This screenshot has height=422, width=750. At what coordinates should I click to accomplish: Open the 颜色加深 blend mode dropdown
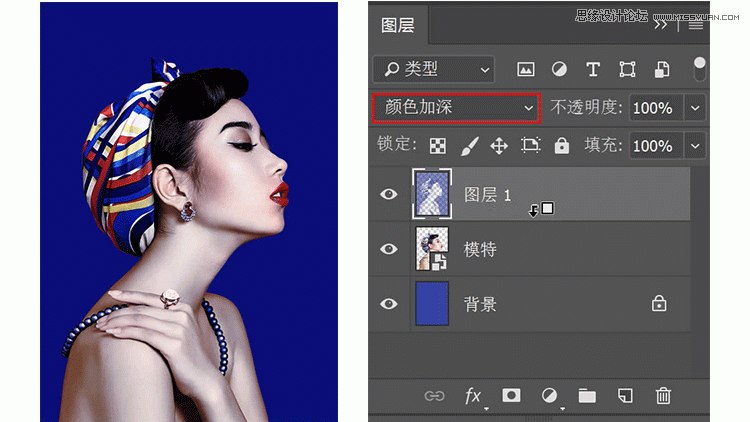coord(455,107)
